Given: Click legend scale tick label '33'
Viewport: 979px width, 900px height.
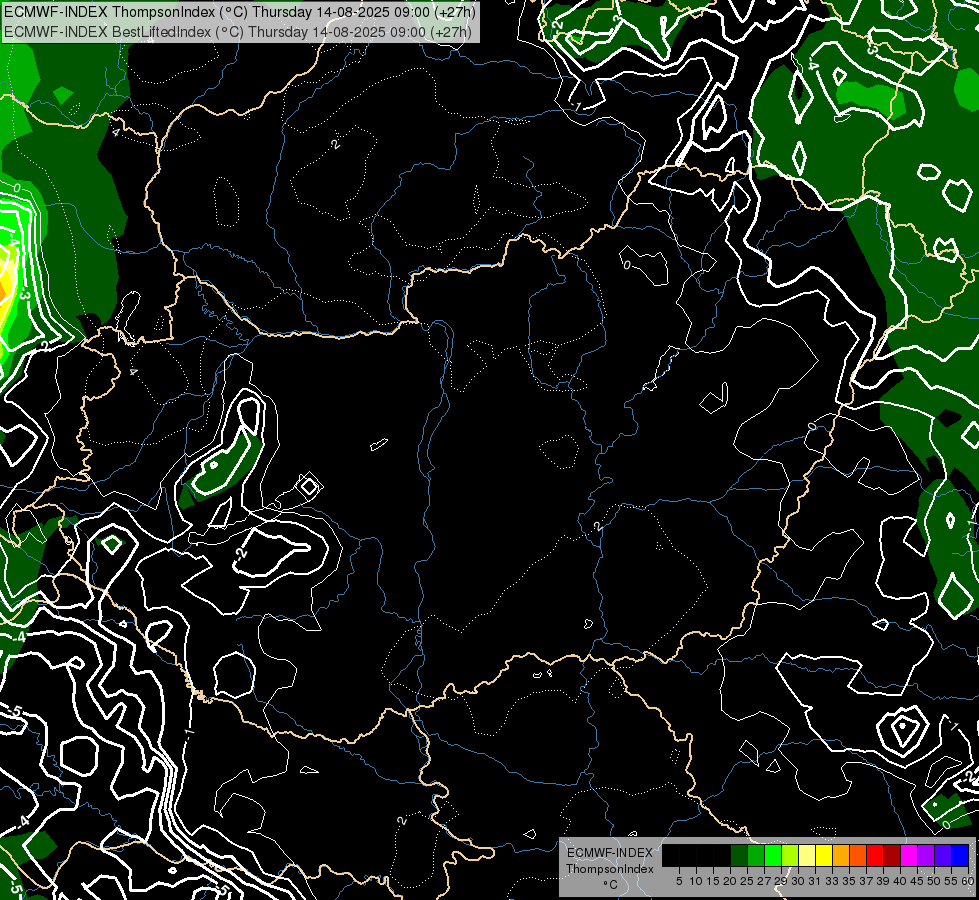Looking at the screenshot, I should click(x=832, y=881).
